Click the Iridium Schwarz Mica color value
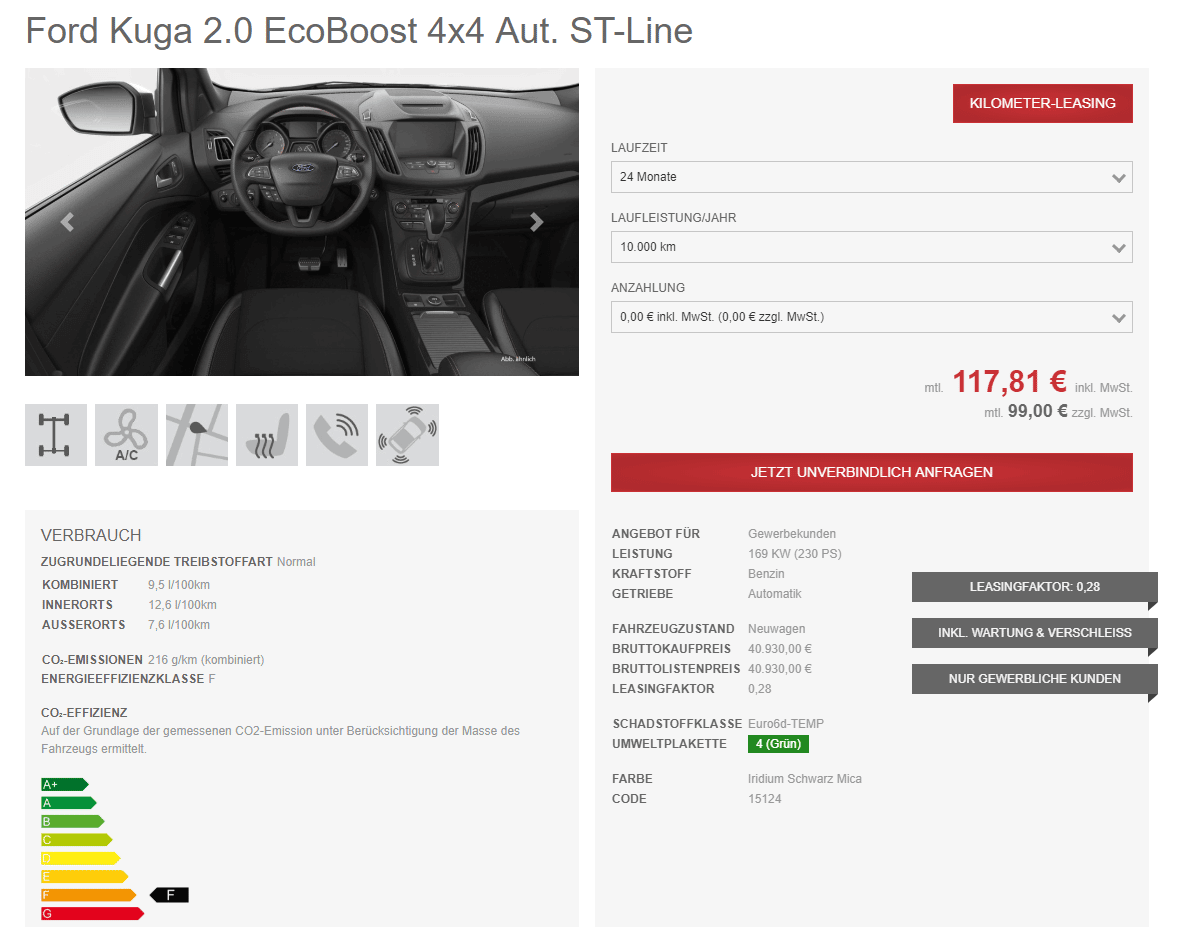 click(805, 779)
